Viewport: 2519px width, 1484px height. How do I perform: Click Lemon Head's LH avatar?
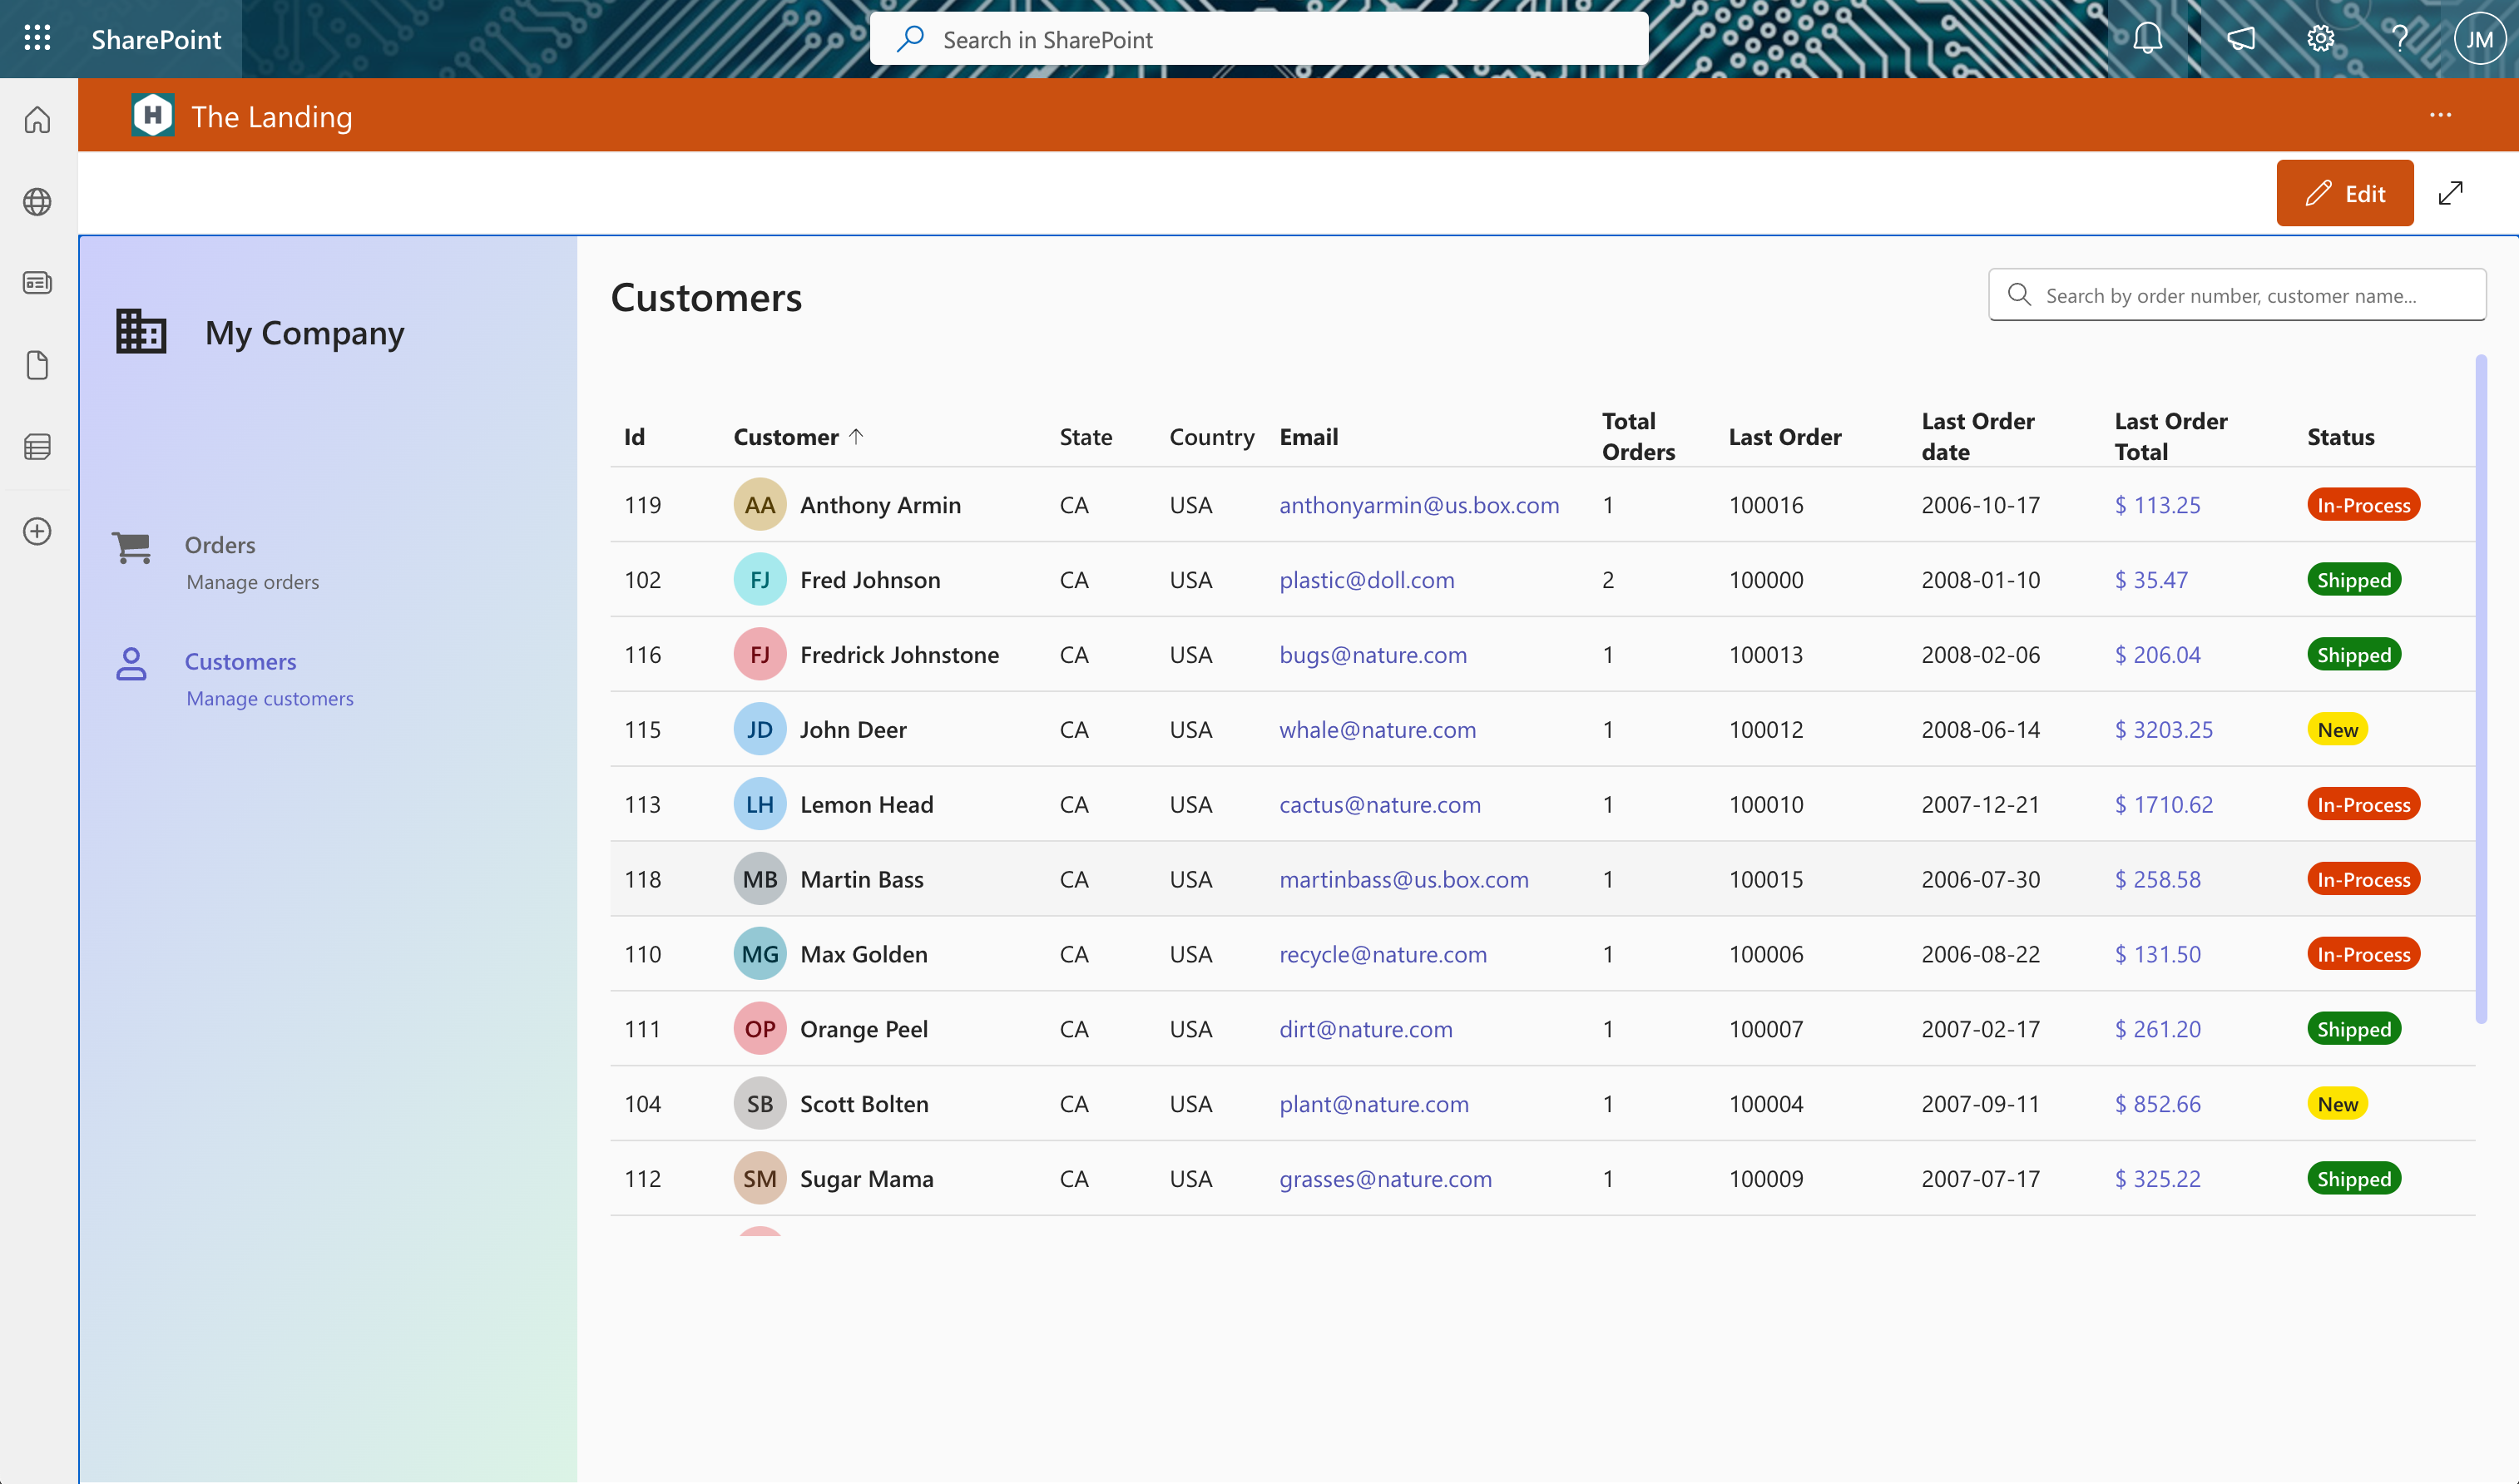point(760,805)
